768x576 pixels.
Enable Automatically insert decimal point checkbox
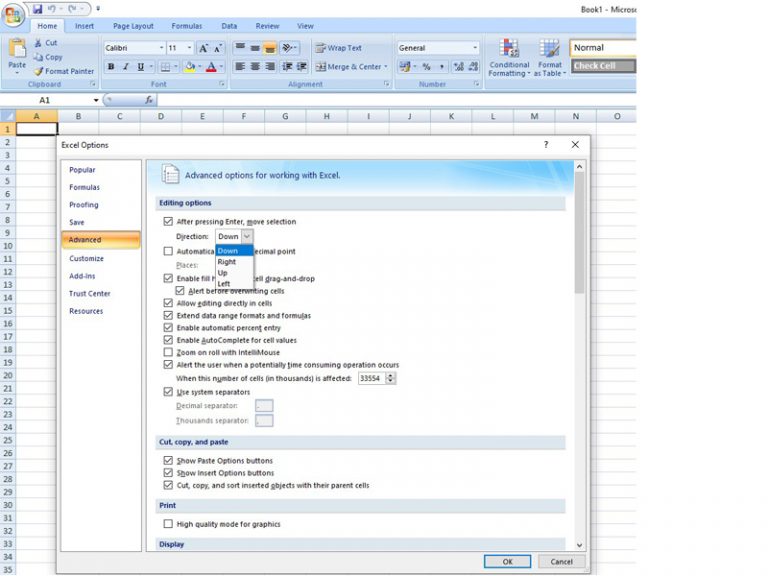point(168,251)
